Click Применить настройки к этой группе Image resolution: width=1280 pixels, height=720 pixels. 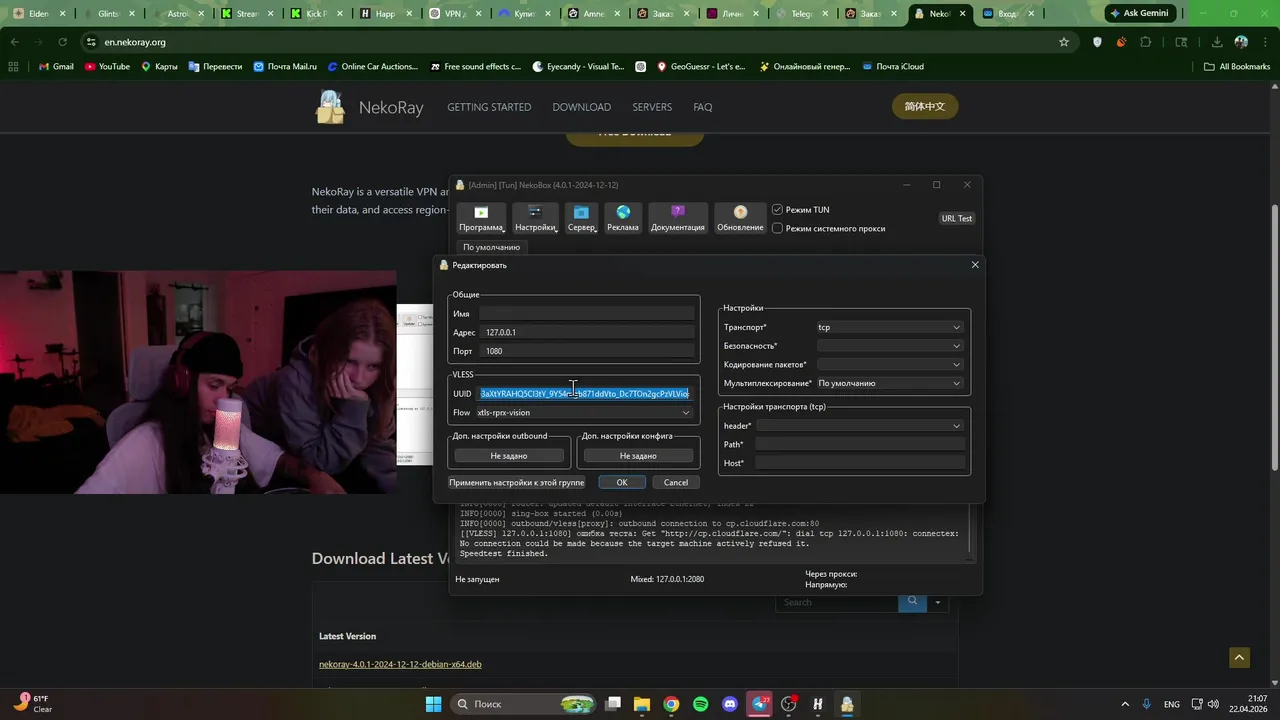[517, 482]
